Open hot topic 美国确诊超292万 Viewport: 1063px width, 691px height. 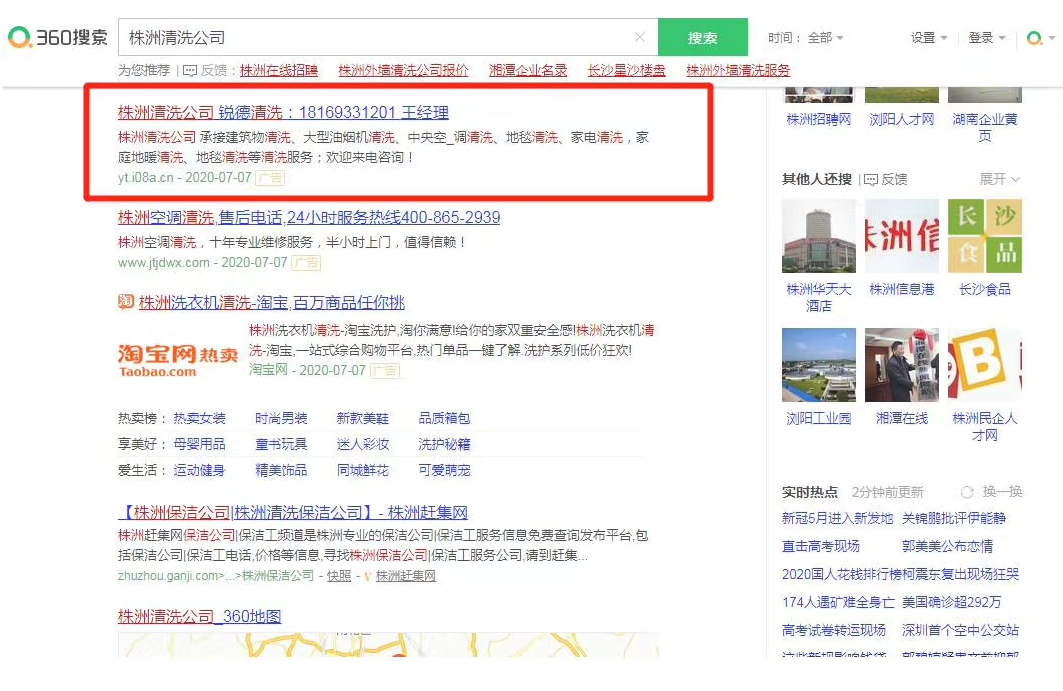[x=952, y=602]
